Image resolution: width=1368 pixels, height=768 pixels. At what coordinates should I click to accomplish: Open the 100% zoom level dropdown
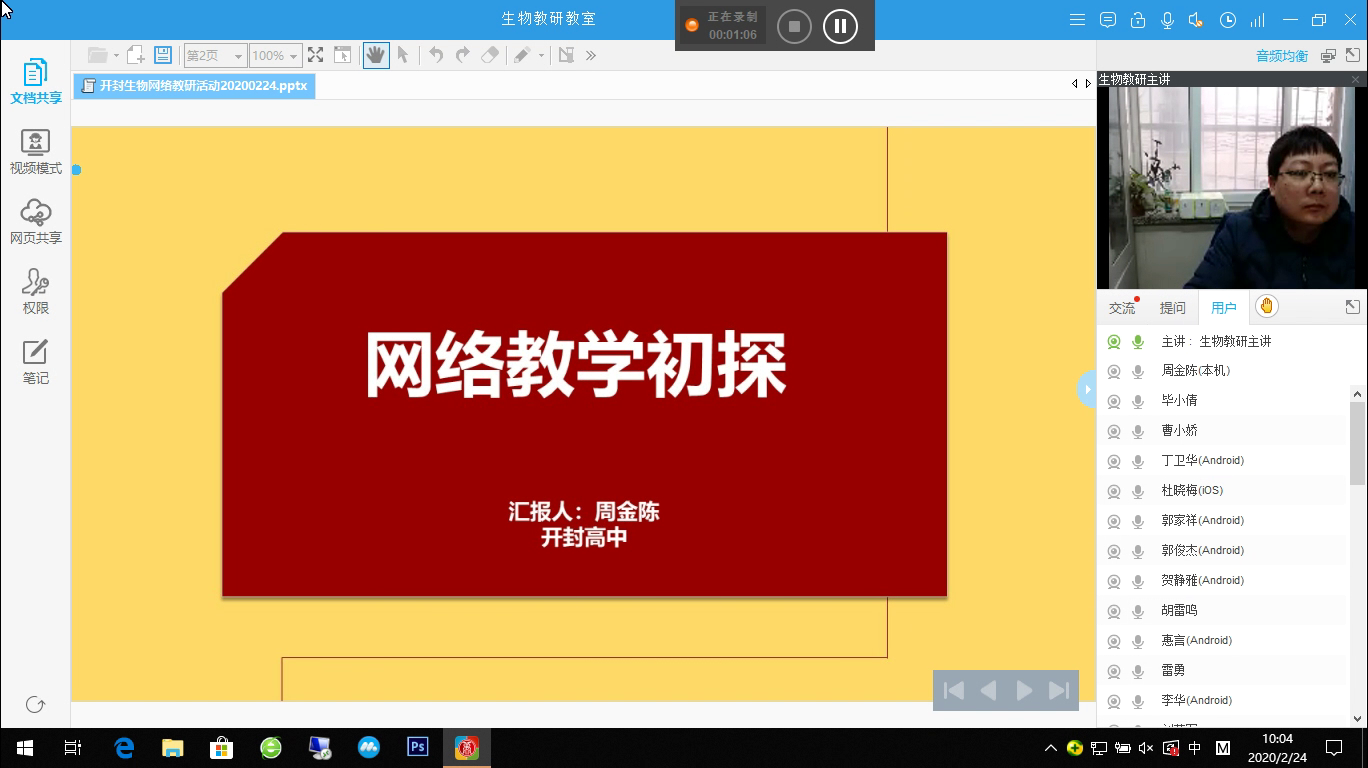(x=275, y=56)
